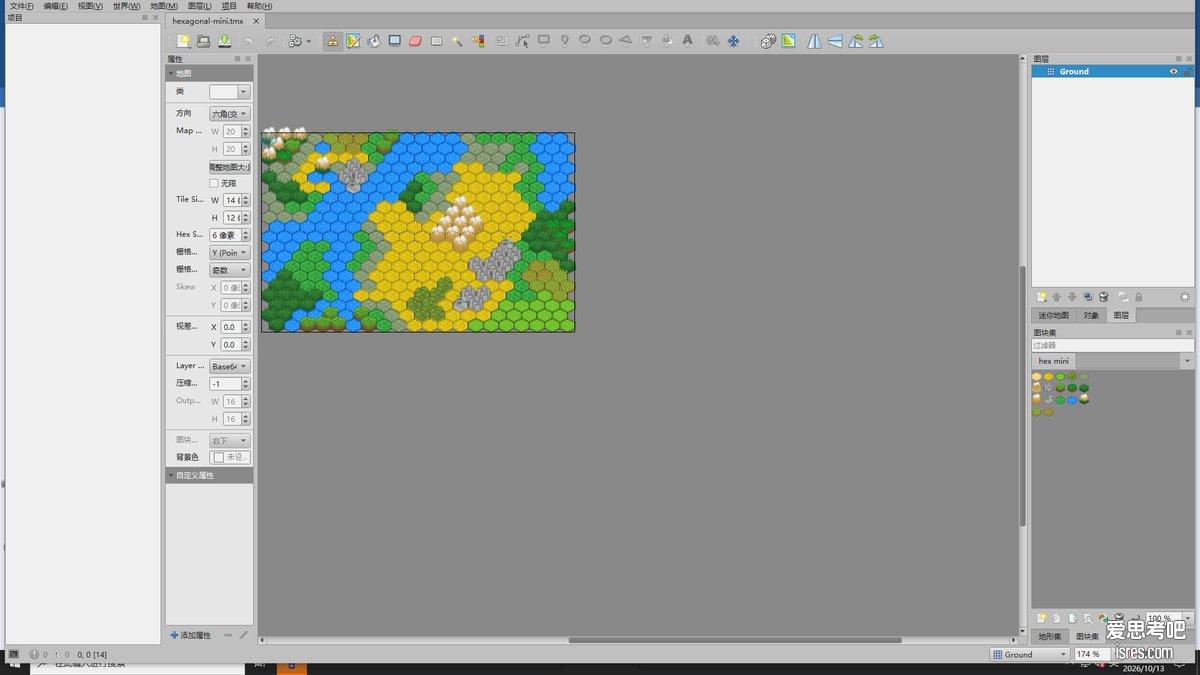Open the 右下 render order dropdown
Screen dimensions: 1200x675
click(229, 440)
